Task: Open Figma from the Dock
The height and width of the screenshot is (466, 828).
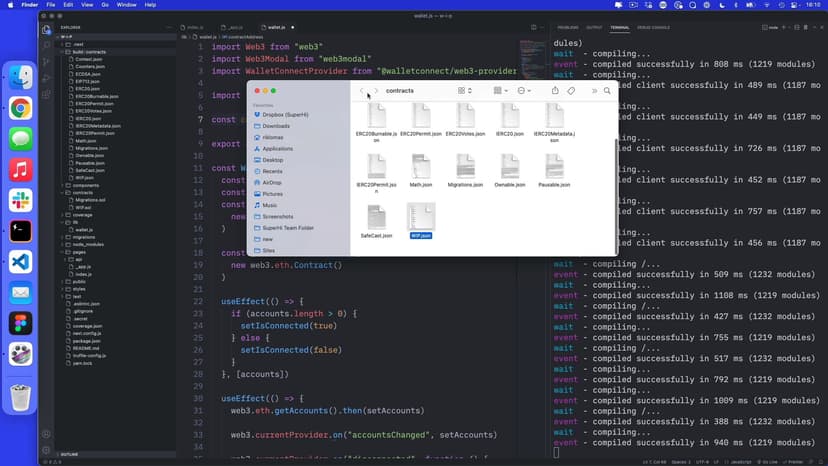Action: (20, 323)
